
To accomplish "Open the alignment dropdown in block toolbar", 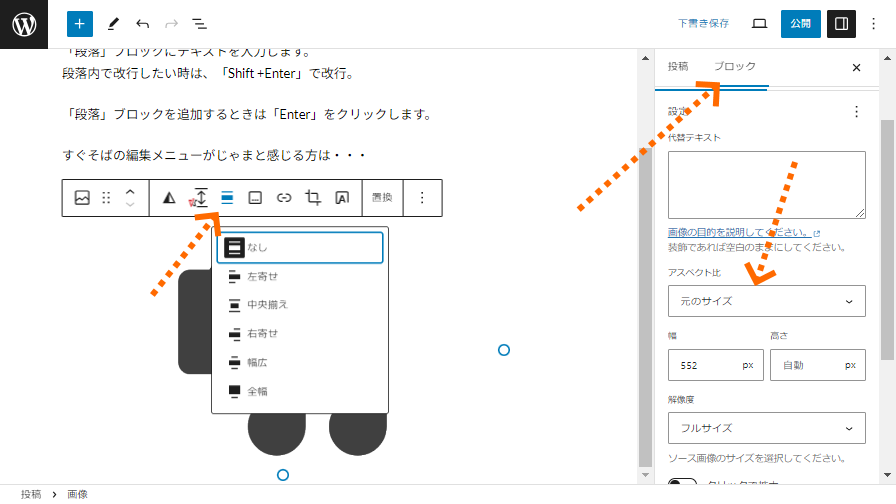I will [227, 198].
